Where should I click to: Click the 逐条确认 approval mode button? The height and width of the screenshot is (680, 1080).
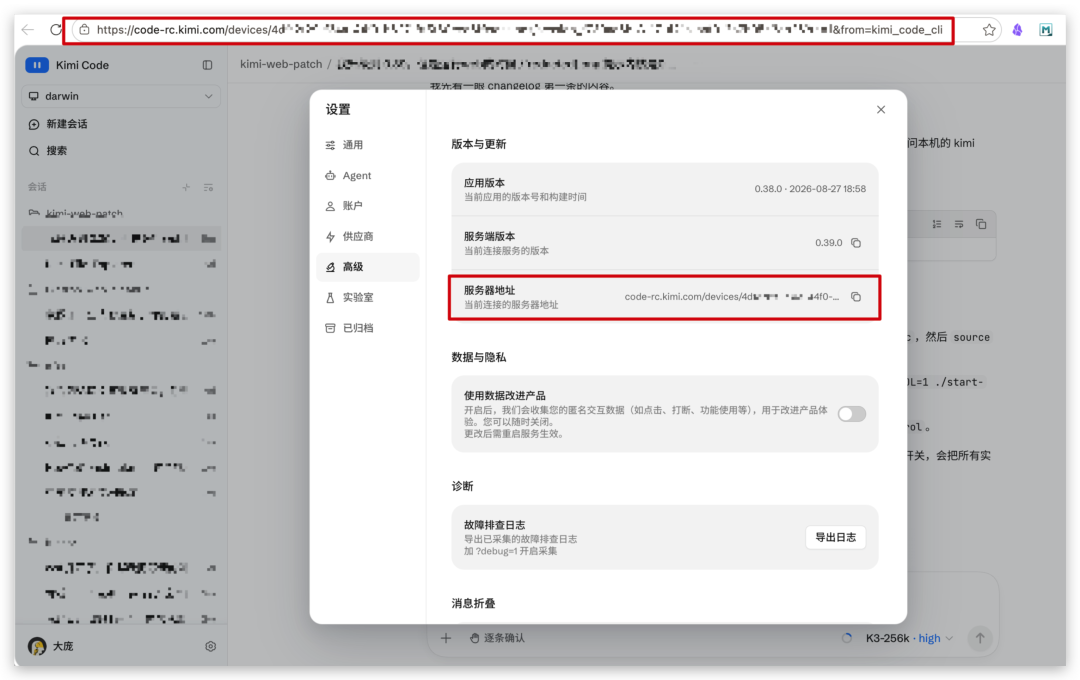497,638
